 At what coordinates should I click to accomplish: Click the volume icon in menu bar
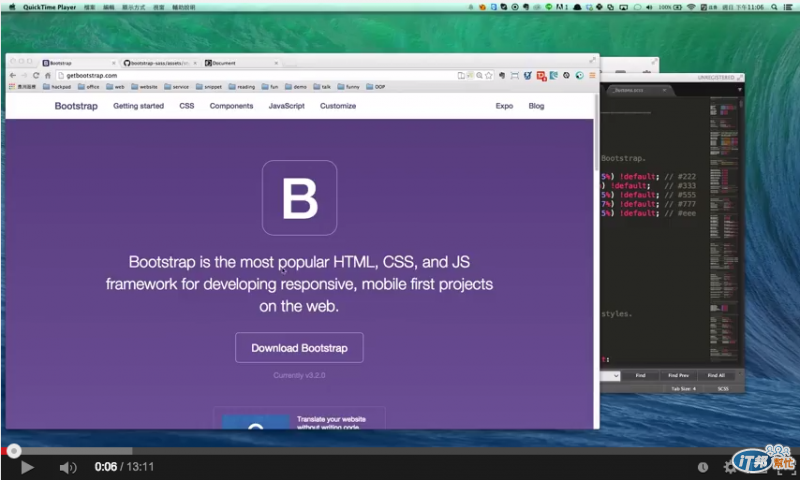649,7
